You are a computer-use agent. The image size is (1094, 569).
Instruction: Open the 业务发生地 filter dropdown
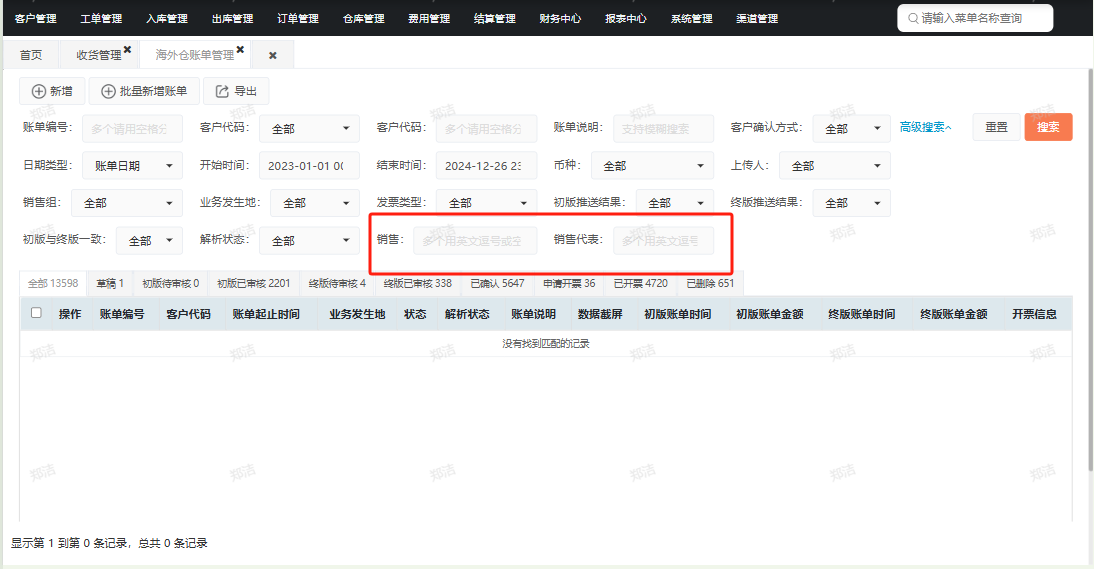[x=315, y=203]
